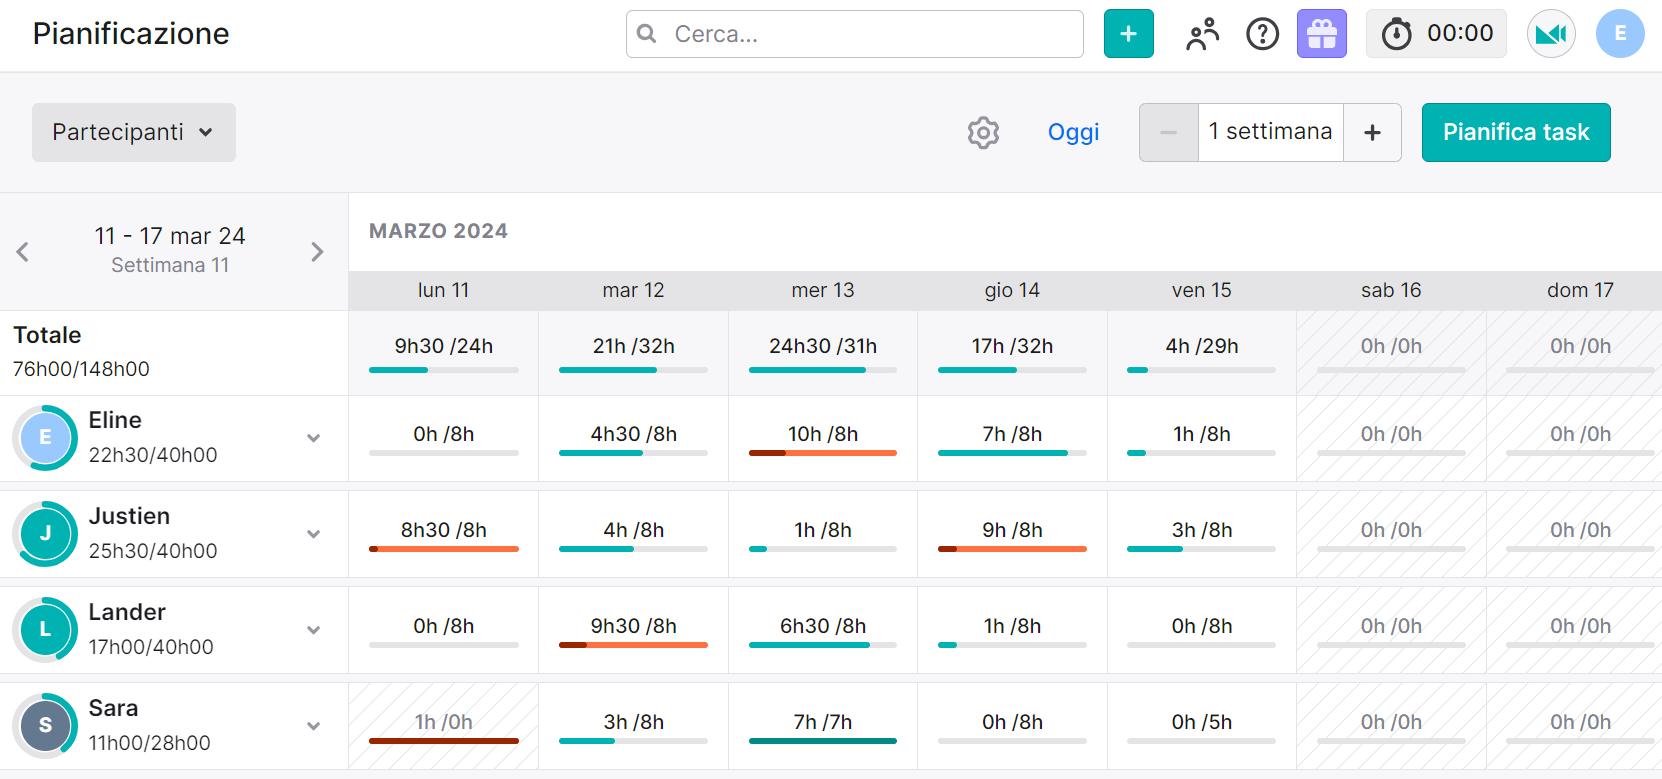Click Lander's 6h30 /8h Wednesday cell
Viewport: 1662px width, 779px height.
823,630
